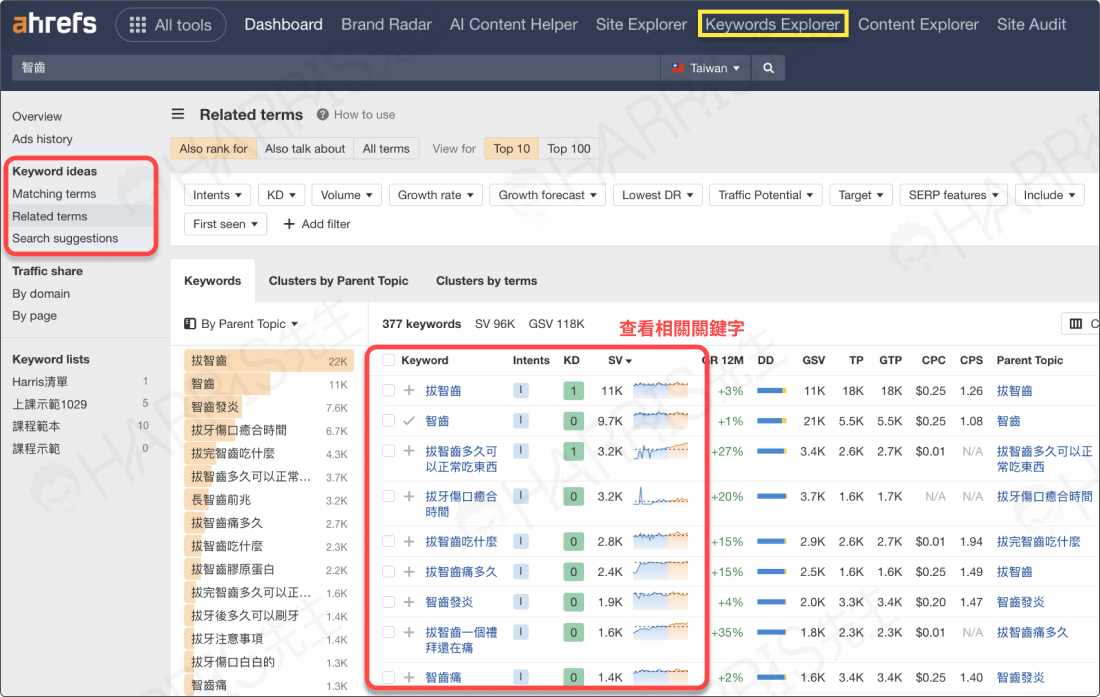Open SV trend chart for 拔智齒
The height and width of the screenshot is (697, 1100).
[x=660, y=390]
